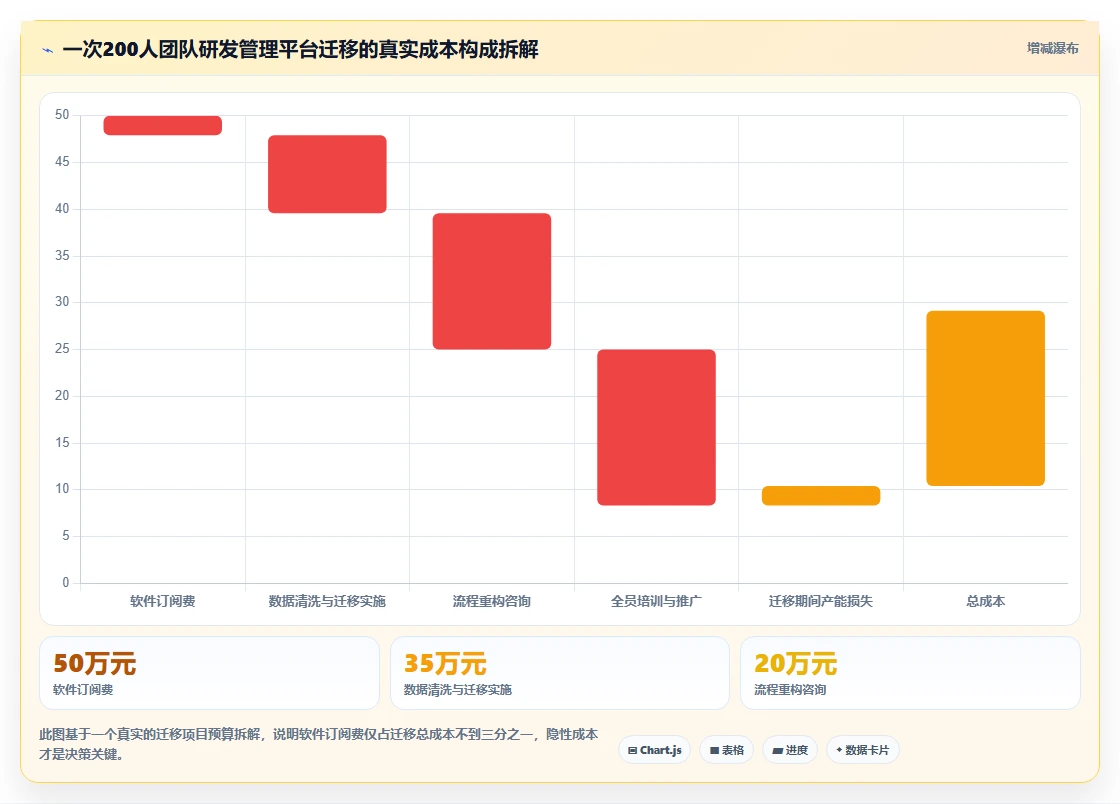Click the y-axis value 50
Image resolution: width=1120 pixels, height=804 pixels.
(62, 115)
